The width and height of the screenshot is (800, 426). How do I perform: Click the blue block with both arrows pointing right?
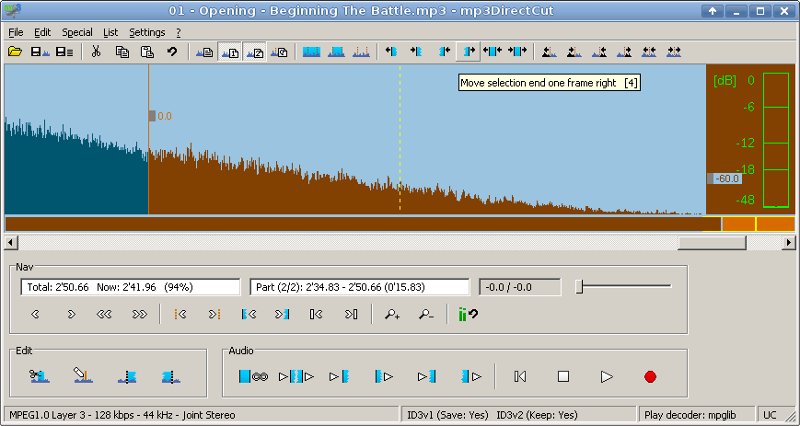pyautogui.click(x=517, y=52)
